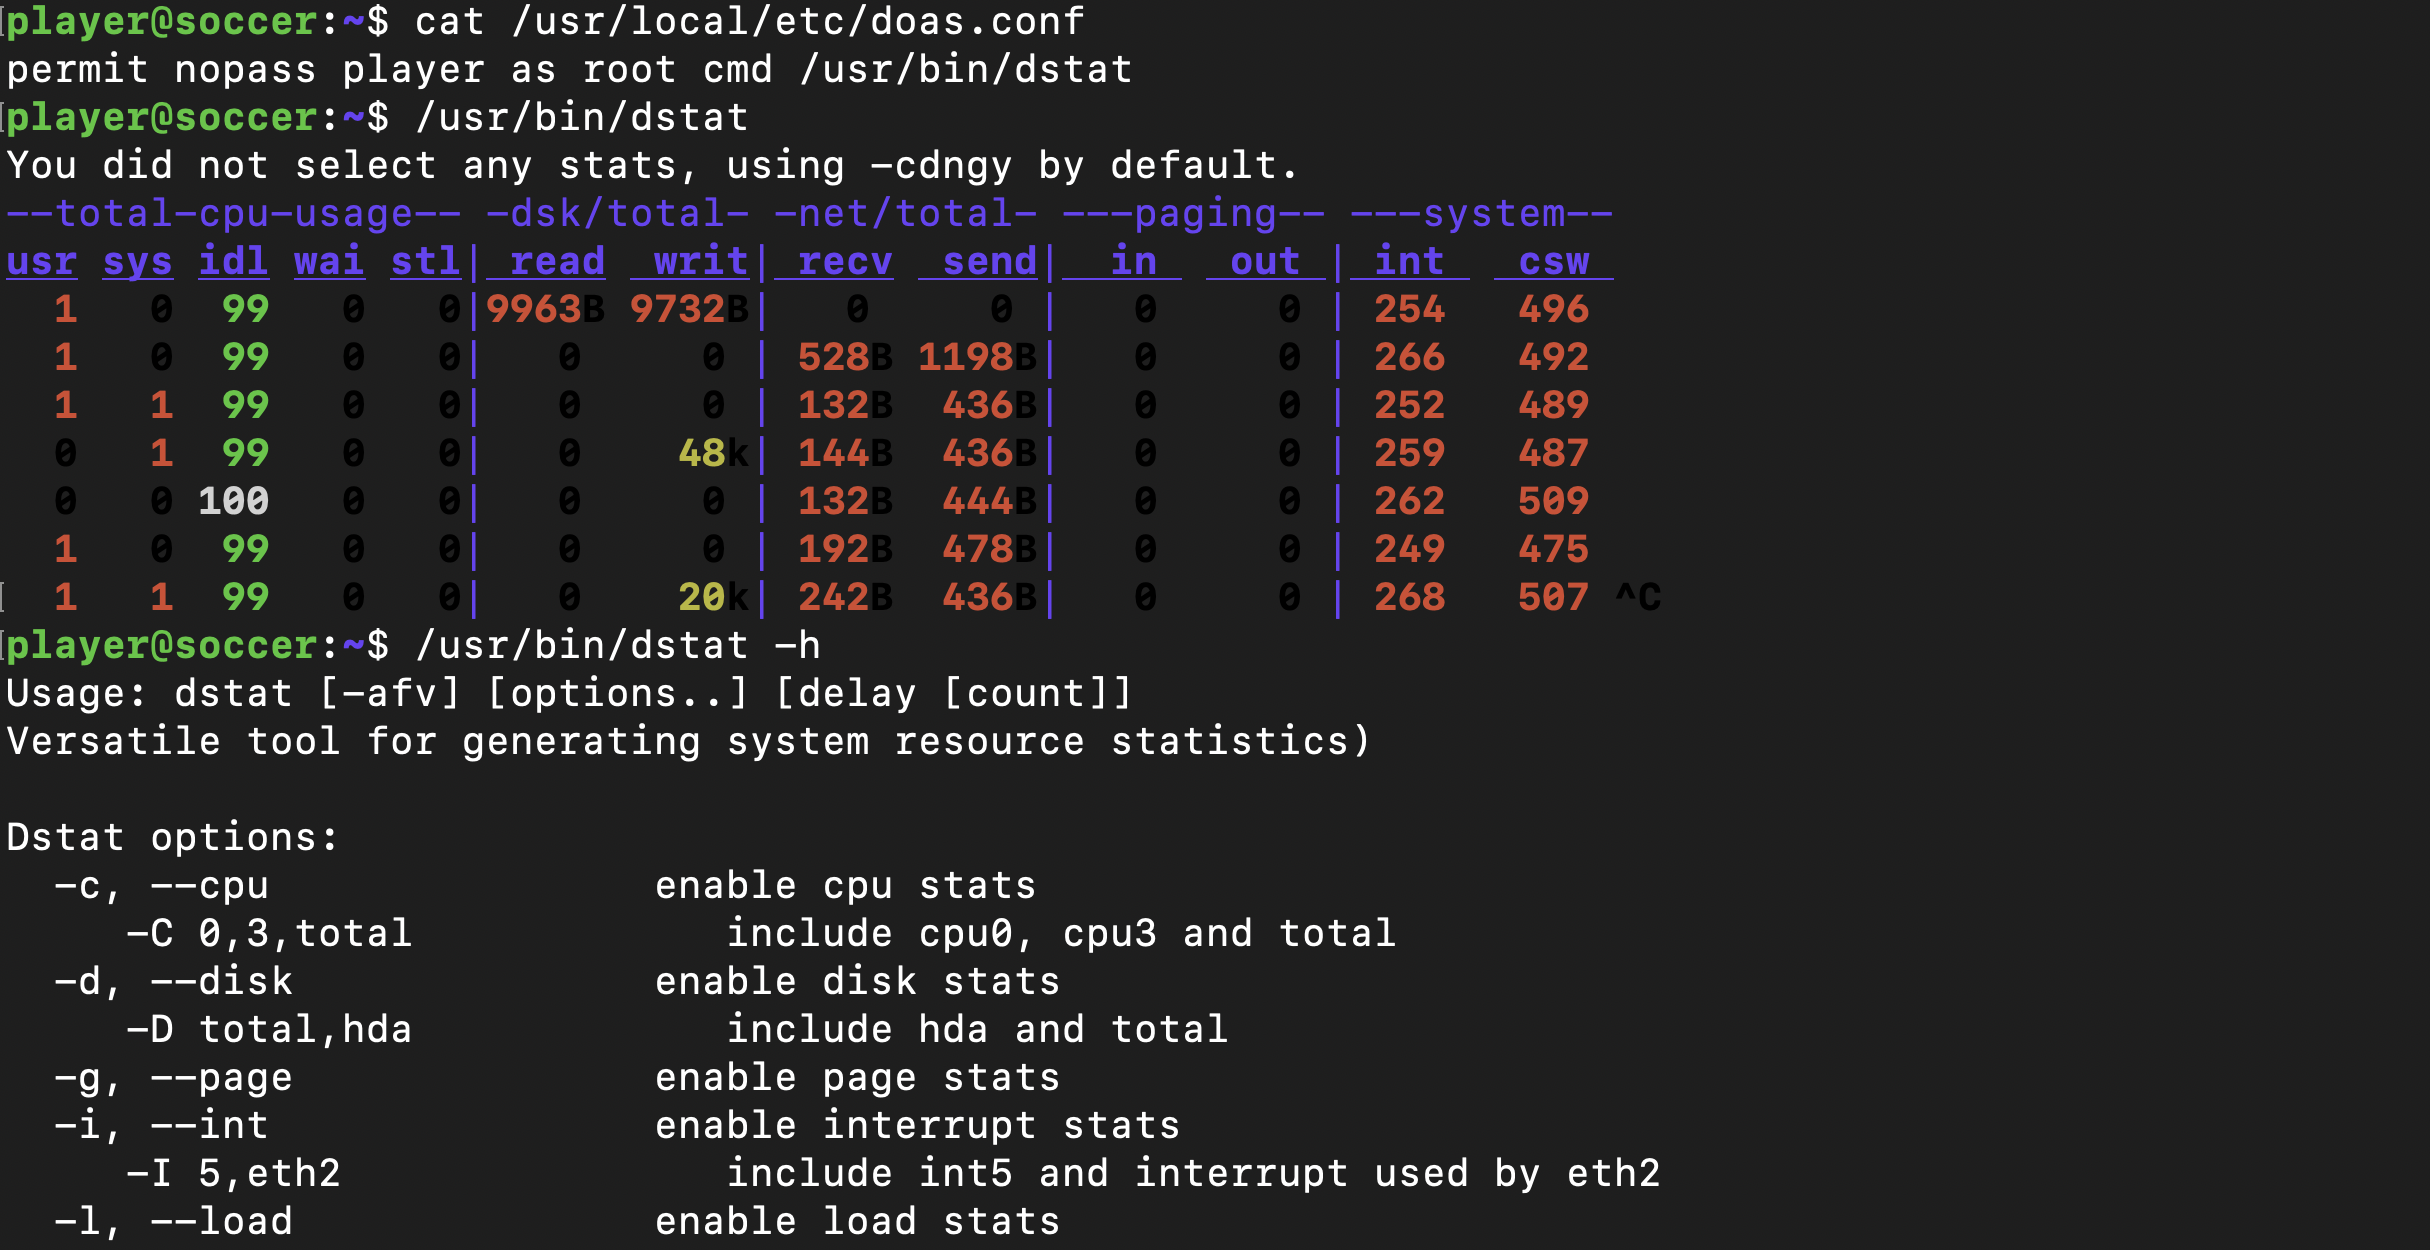
Task: Click 'enable interrupt stats' description
Action: tap(918, 1125)
